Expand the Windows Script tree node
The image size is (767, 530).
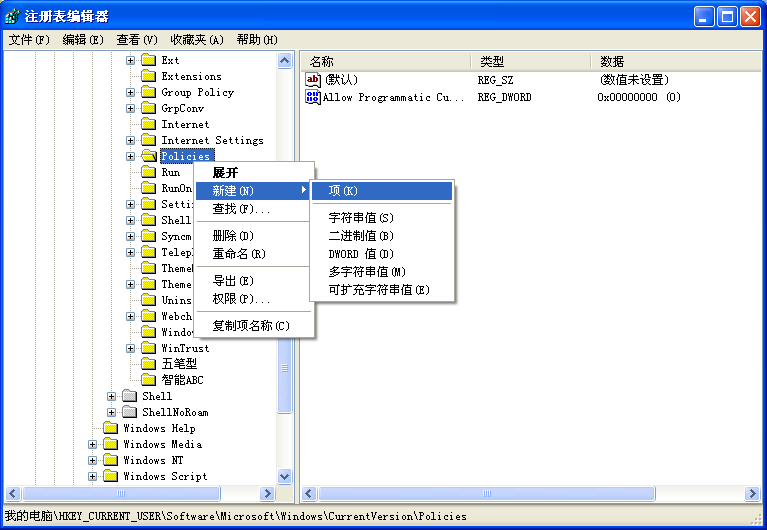pyautogui.click(x=92, y=477)
